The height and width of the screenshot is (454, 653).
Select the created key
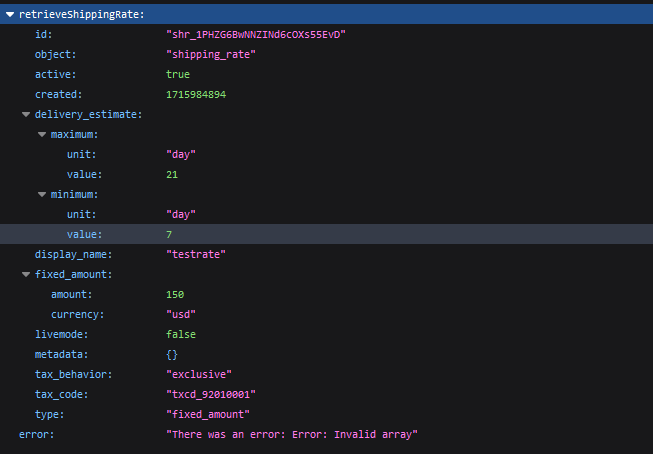pyautogui.click(x=58, y=94)
